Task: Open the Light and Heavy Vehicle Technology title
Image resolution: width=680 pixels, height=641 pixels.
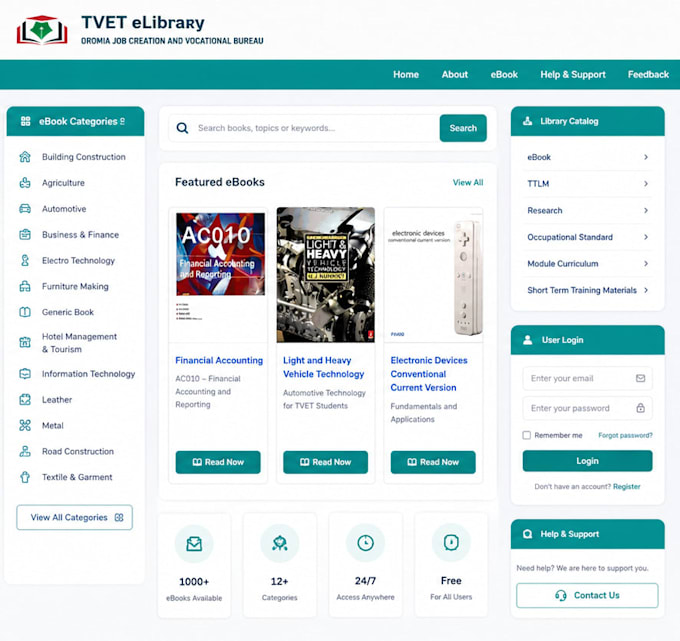Action: [x=324, y=367]
